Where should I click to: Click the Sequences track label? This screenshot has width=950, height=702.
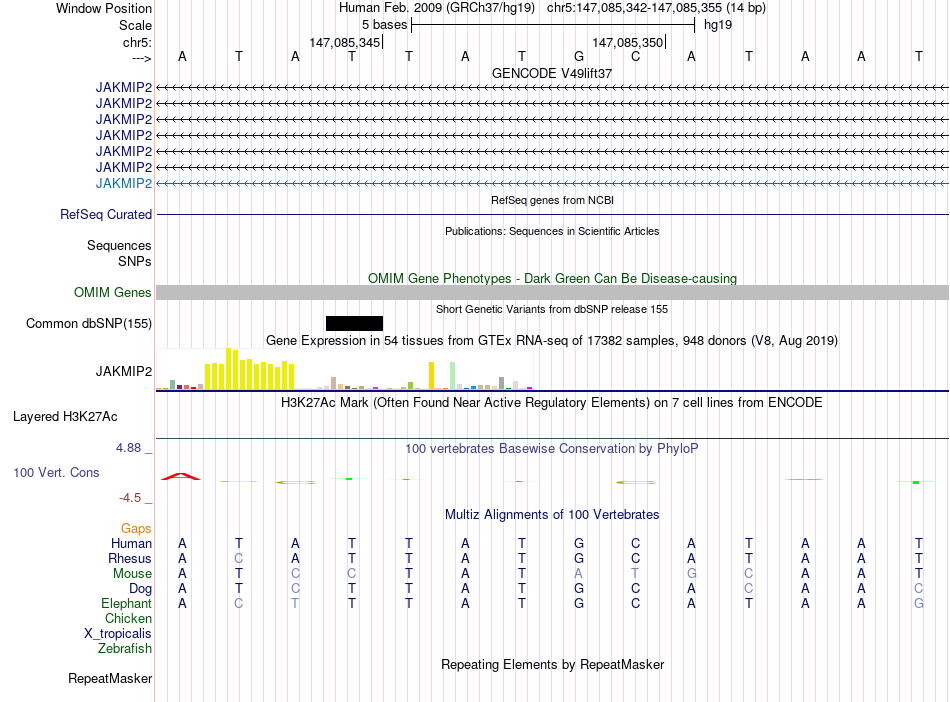click(119, 245)
